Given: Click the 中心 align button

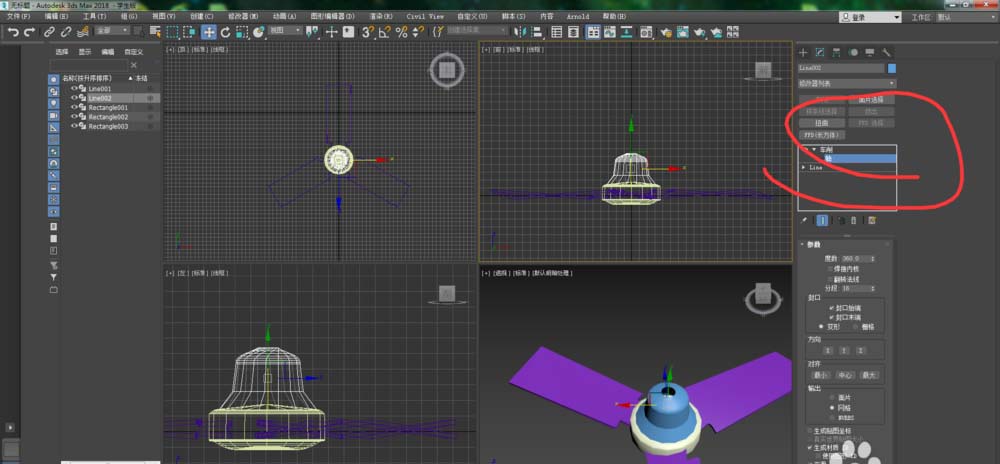Looking at the screenshot, I should click(x=845, y=375).
